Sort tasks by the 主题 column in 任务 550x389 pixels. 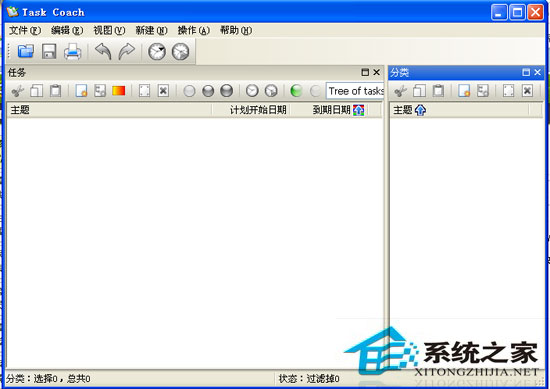click(109, 110)
